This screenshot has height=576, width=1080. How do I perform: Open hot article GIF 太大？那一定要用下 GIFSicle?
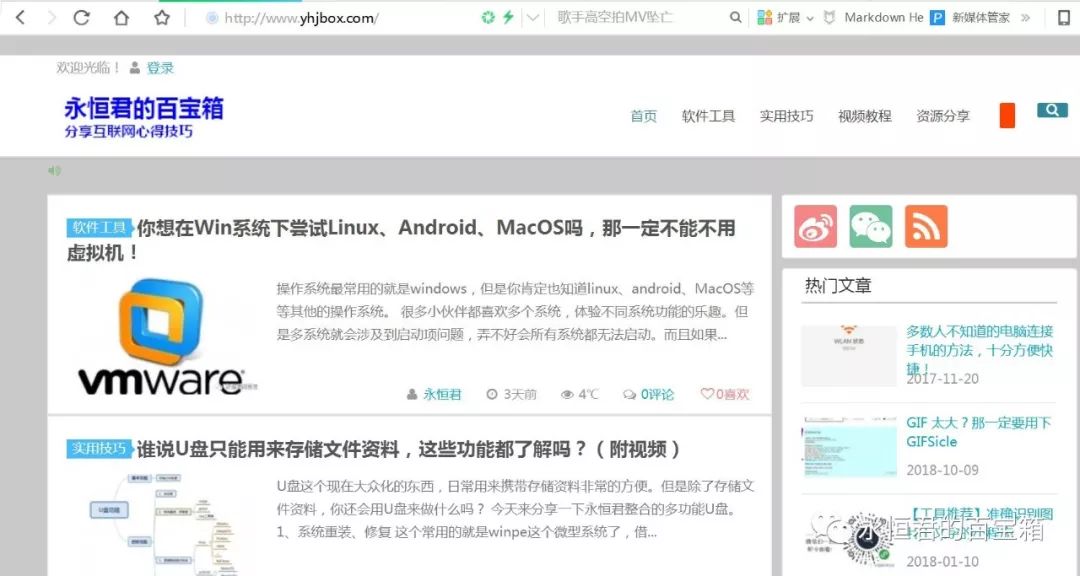click(x=978, y=432)
